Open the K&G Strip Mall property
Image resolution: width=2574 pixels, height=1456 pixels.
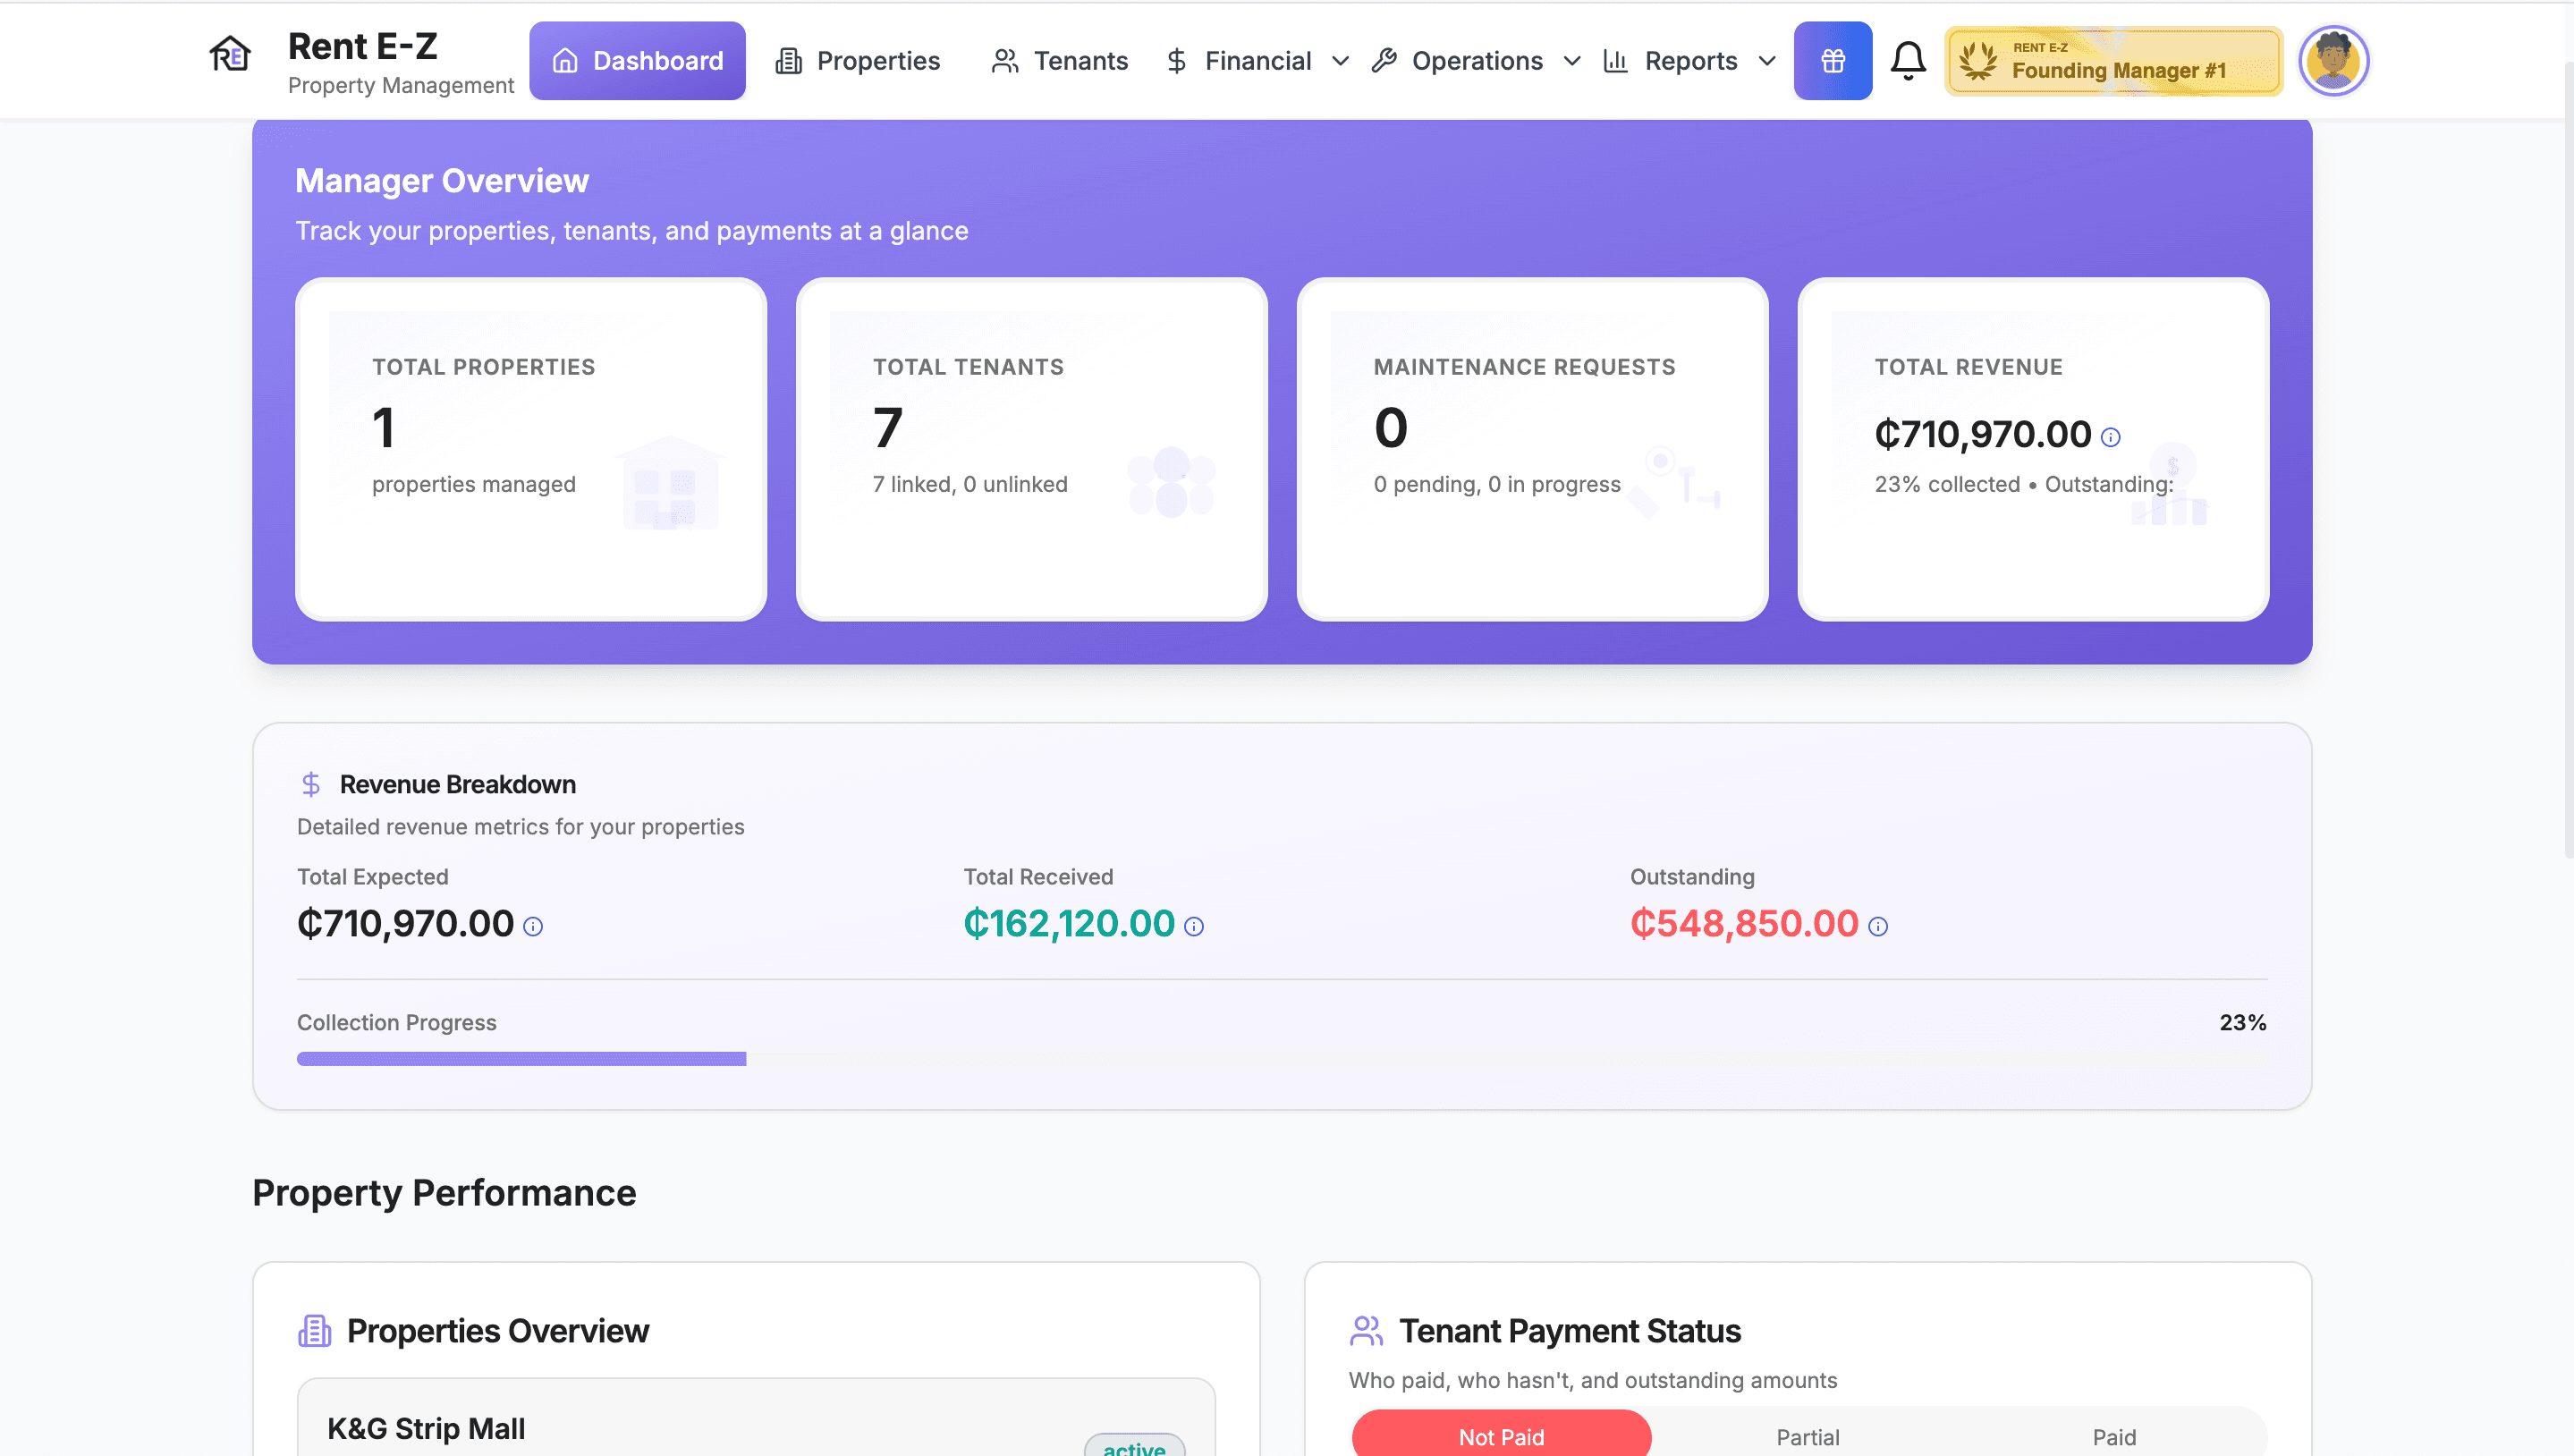pos(756,1418)
